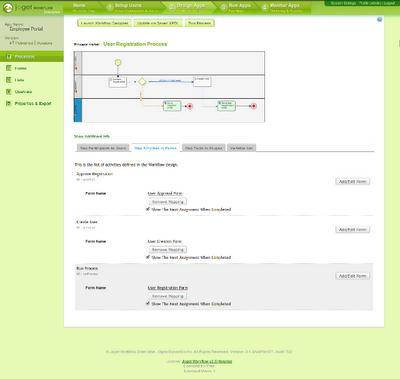Open the Run Apps menu

tap(240, 6)
